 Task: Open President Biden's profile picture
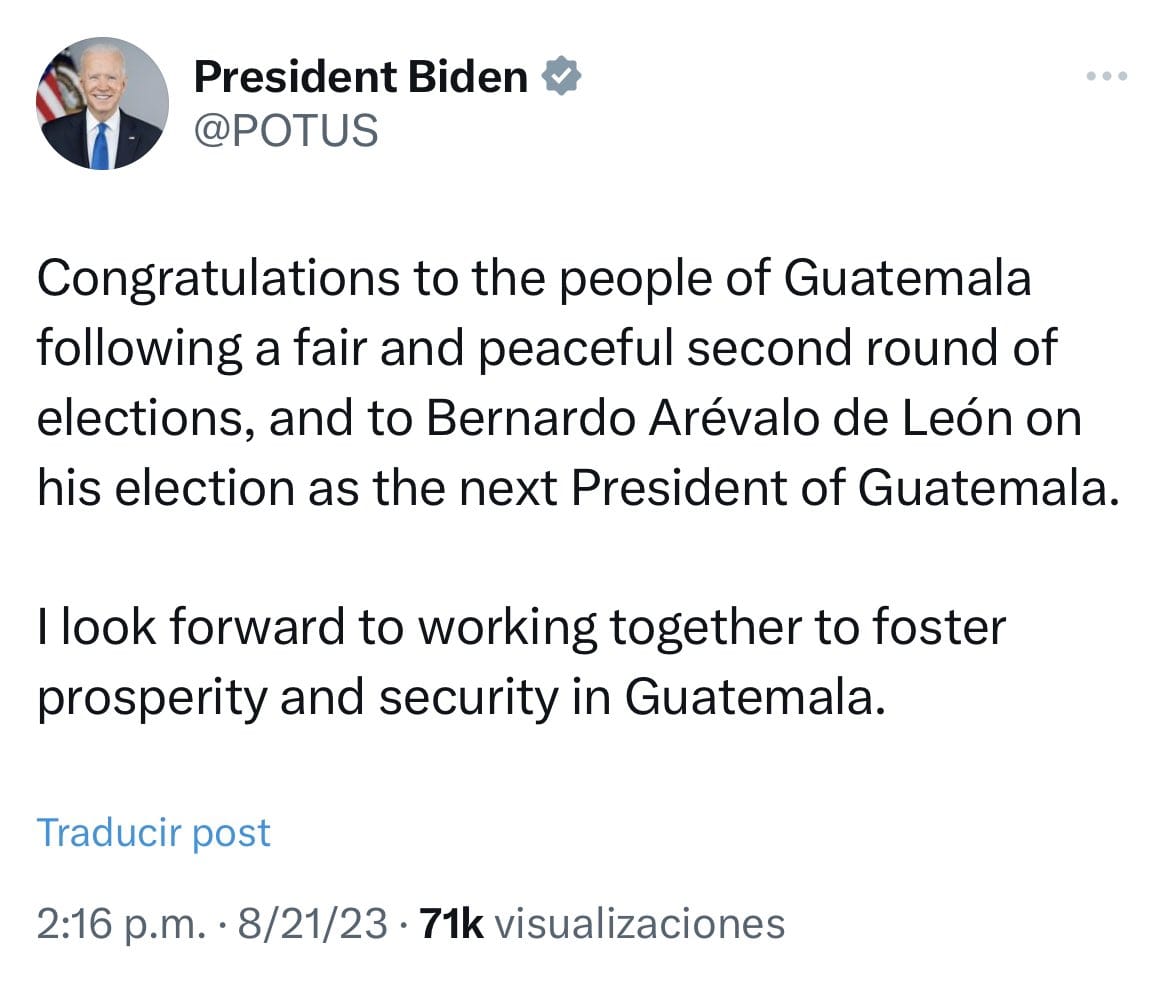(x=102, y=103)
